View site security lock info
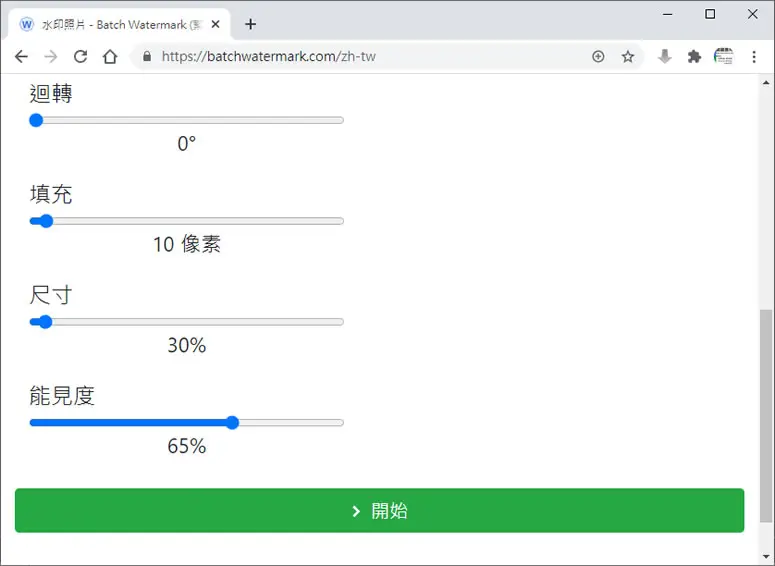Screen dimensions: 775x566 (147, 56)
